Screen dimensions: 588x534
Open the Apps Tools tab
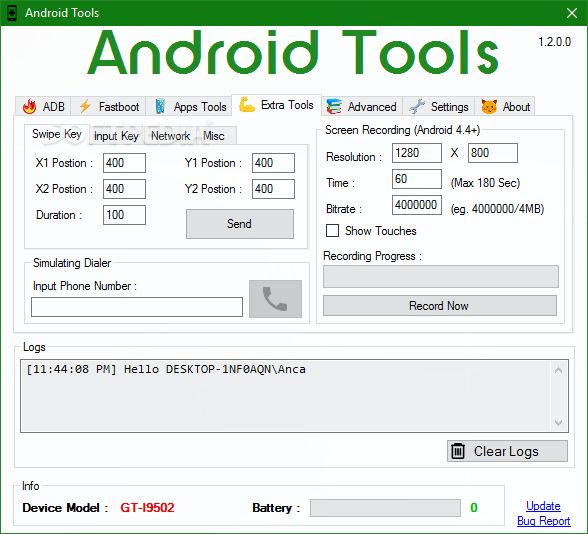point(188,106)
